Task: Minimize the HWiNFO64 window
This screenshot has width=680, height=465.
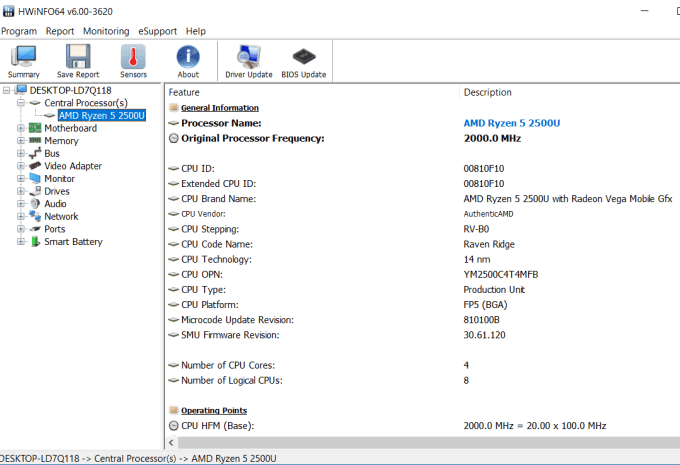Action: click(x=645, y=11)
